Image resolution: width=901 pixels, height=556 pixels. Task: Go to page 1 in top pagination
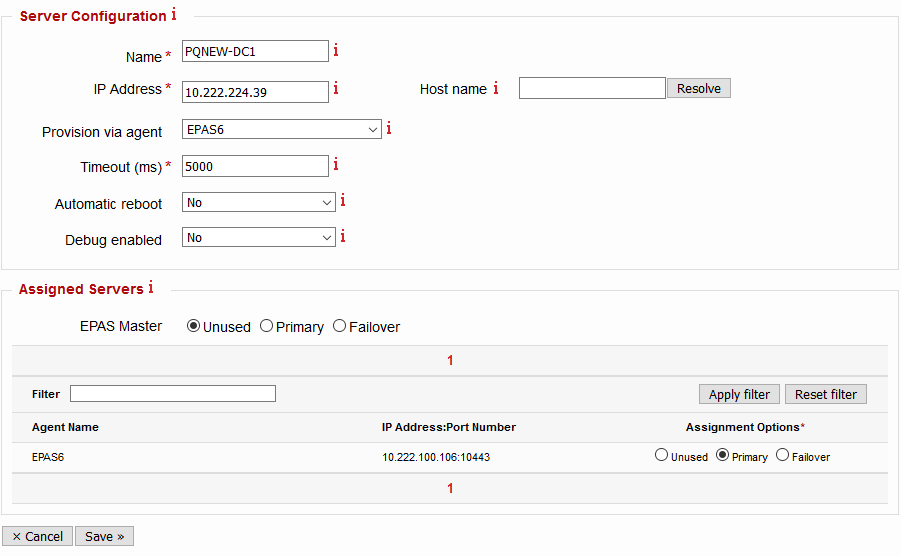click(x=450, y=360)
